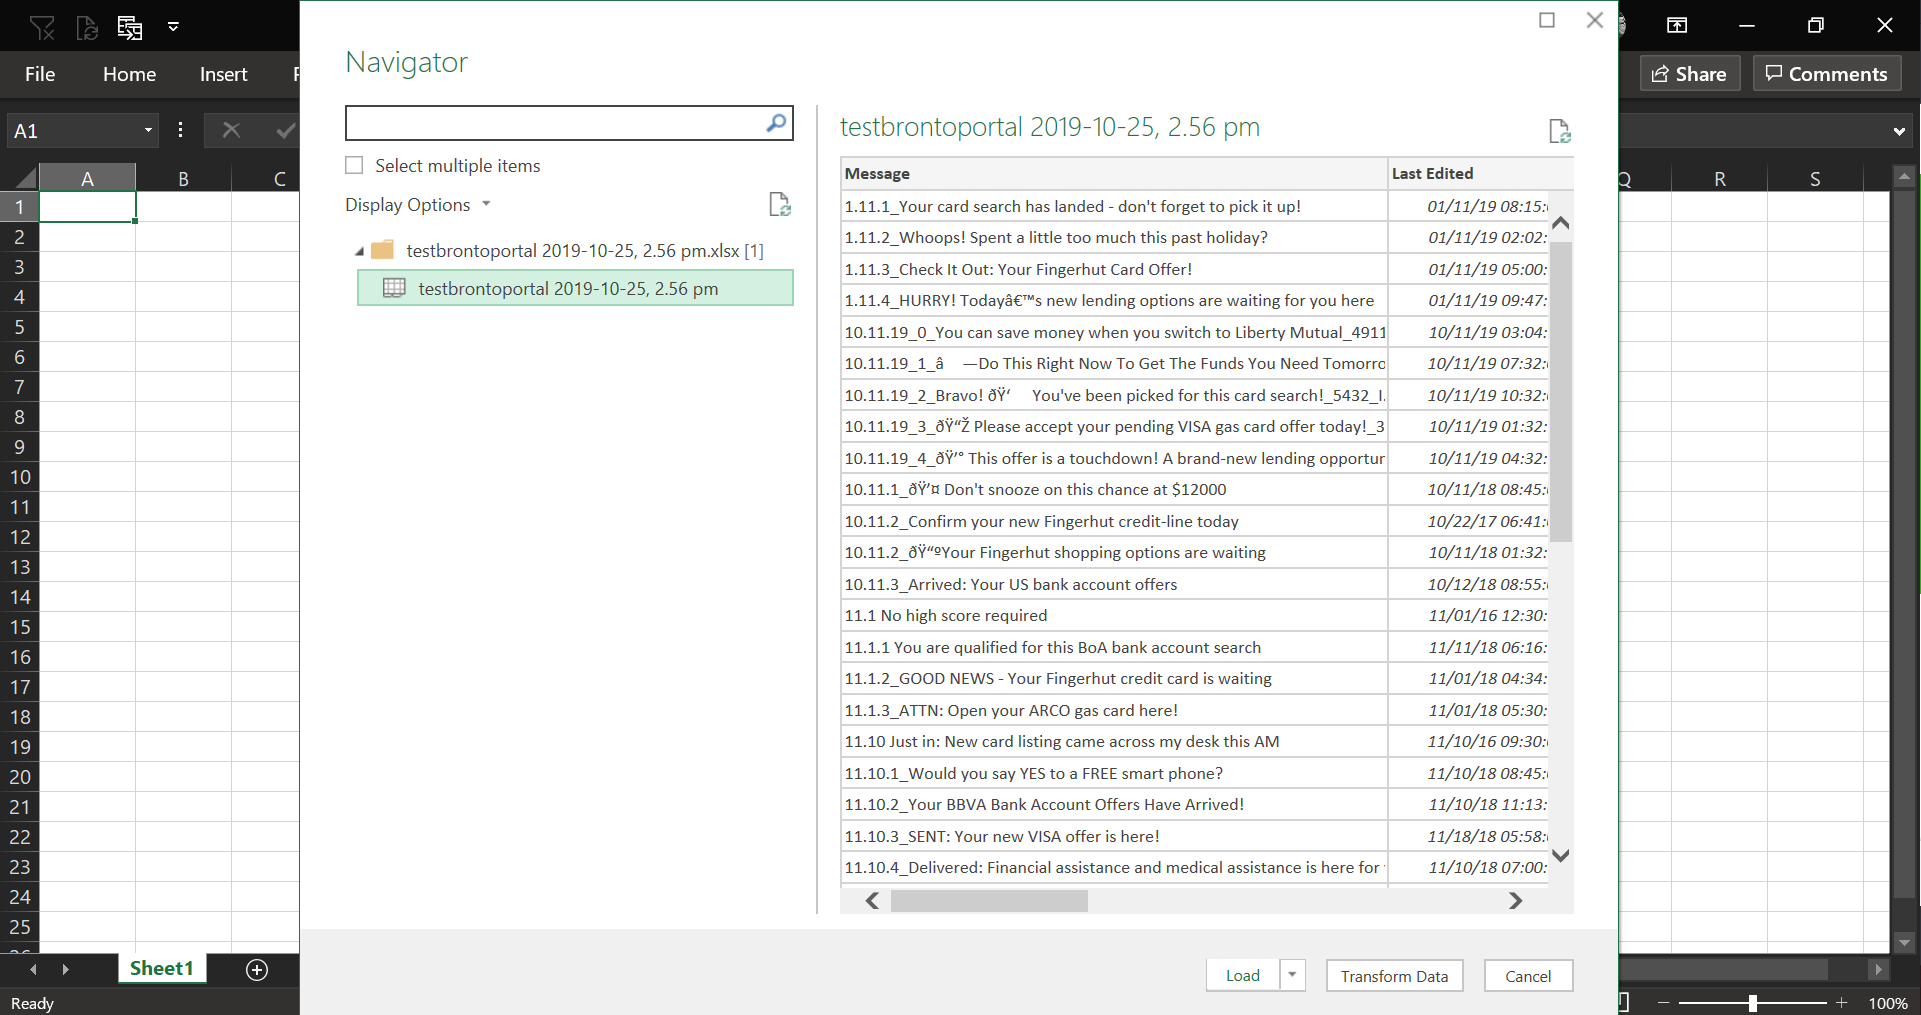Click the Excel sheet scroll down arrow

click(x=1904, y=942)
